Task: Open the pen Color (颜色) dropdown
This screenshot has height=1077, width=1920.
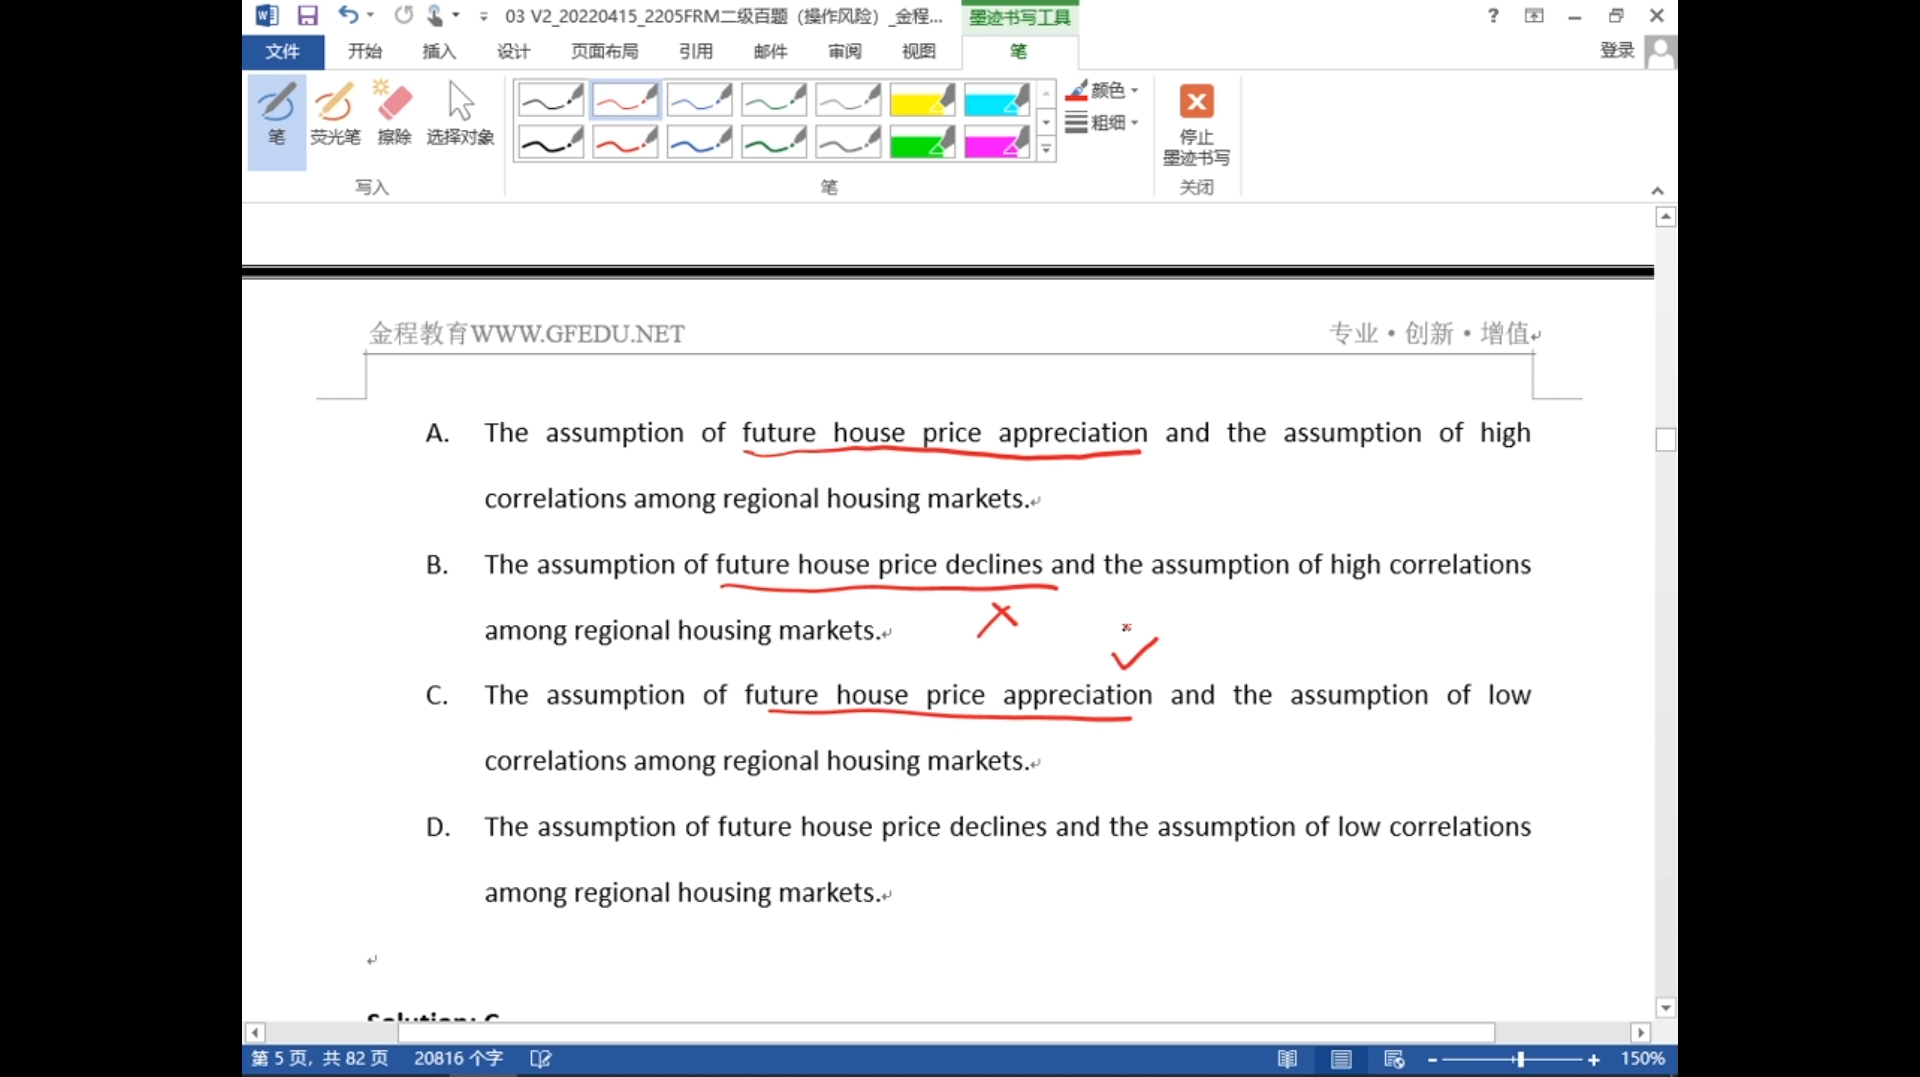Action: 1104,91
